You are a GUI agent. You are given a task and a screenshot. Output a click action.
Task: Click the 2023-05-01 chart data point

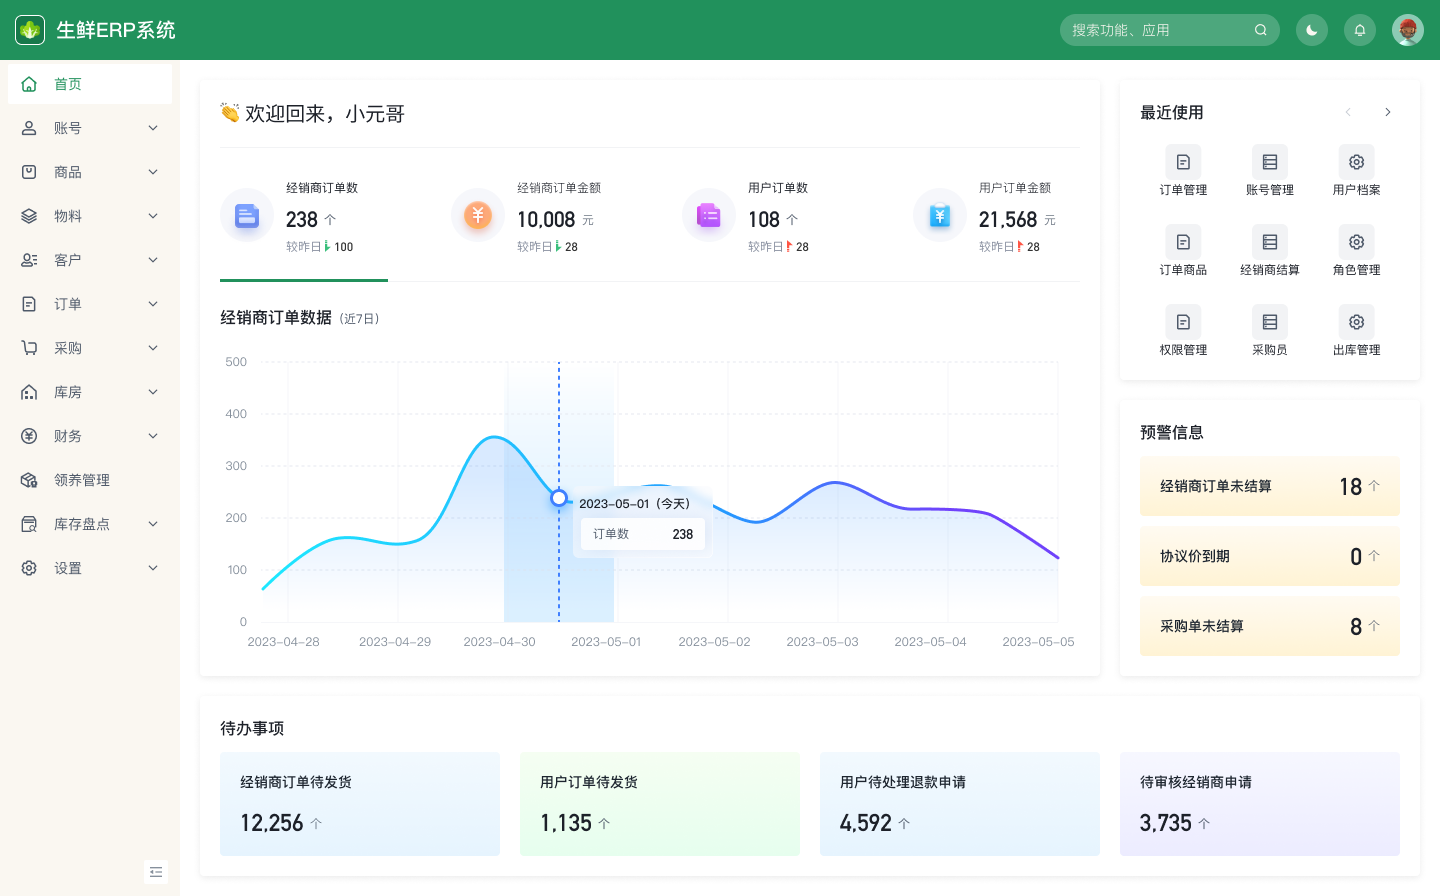(559, 498)
